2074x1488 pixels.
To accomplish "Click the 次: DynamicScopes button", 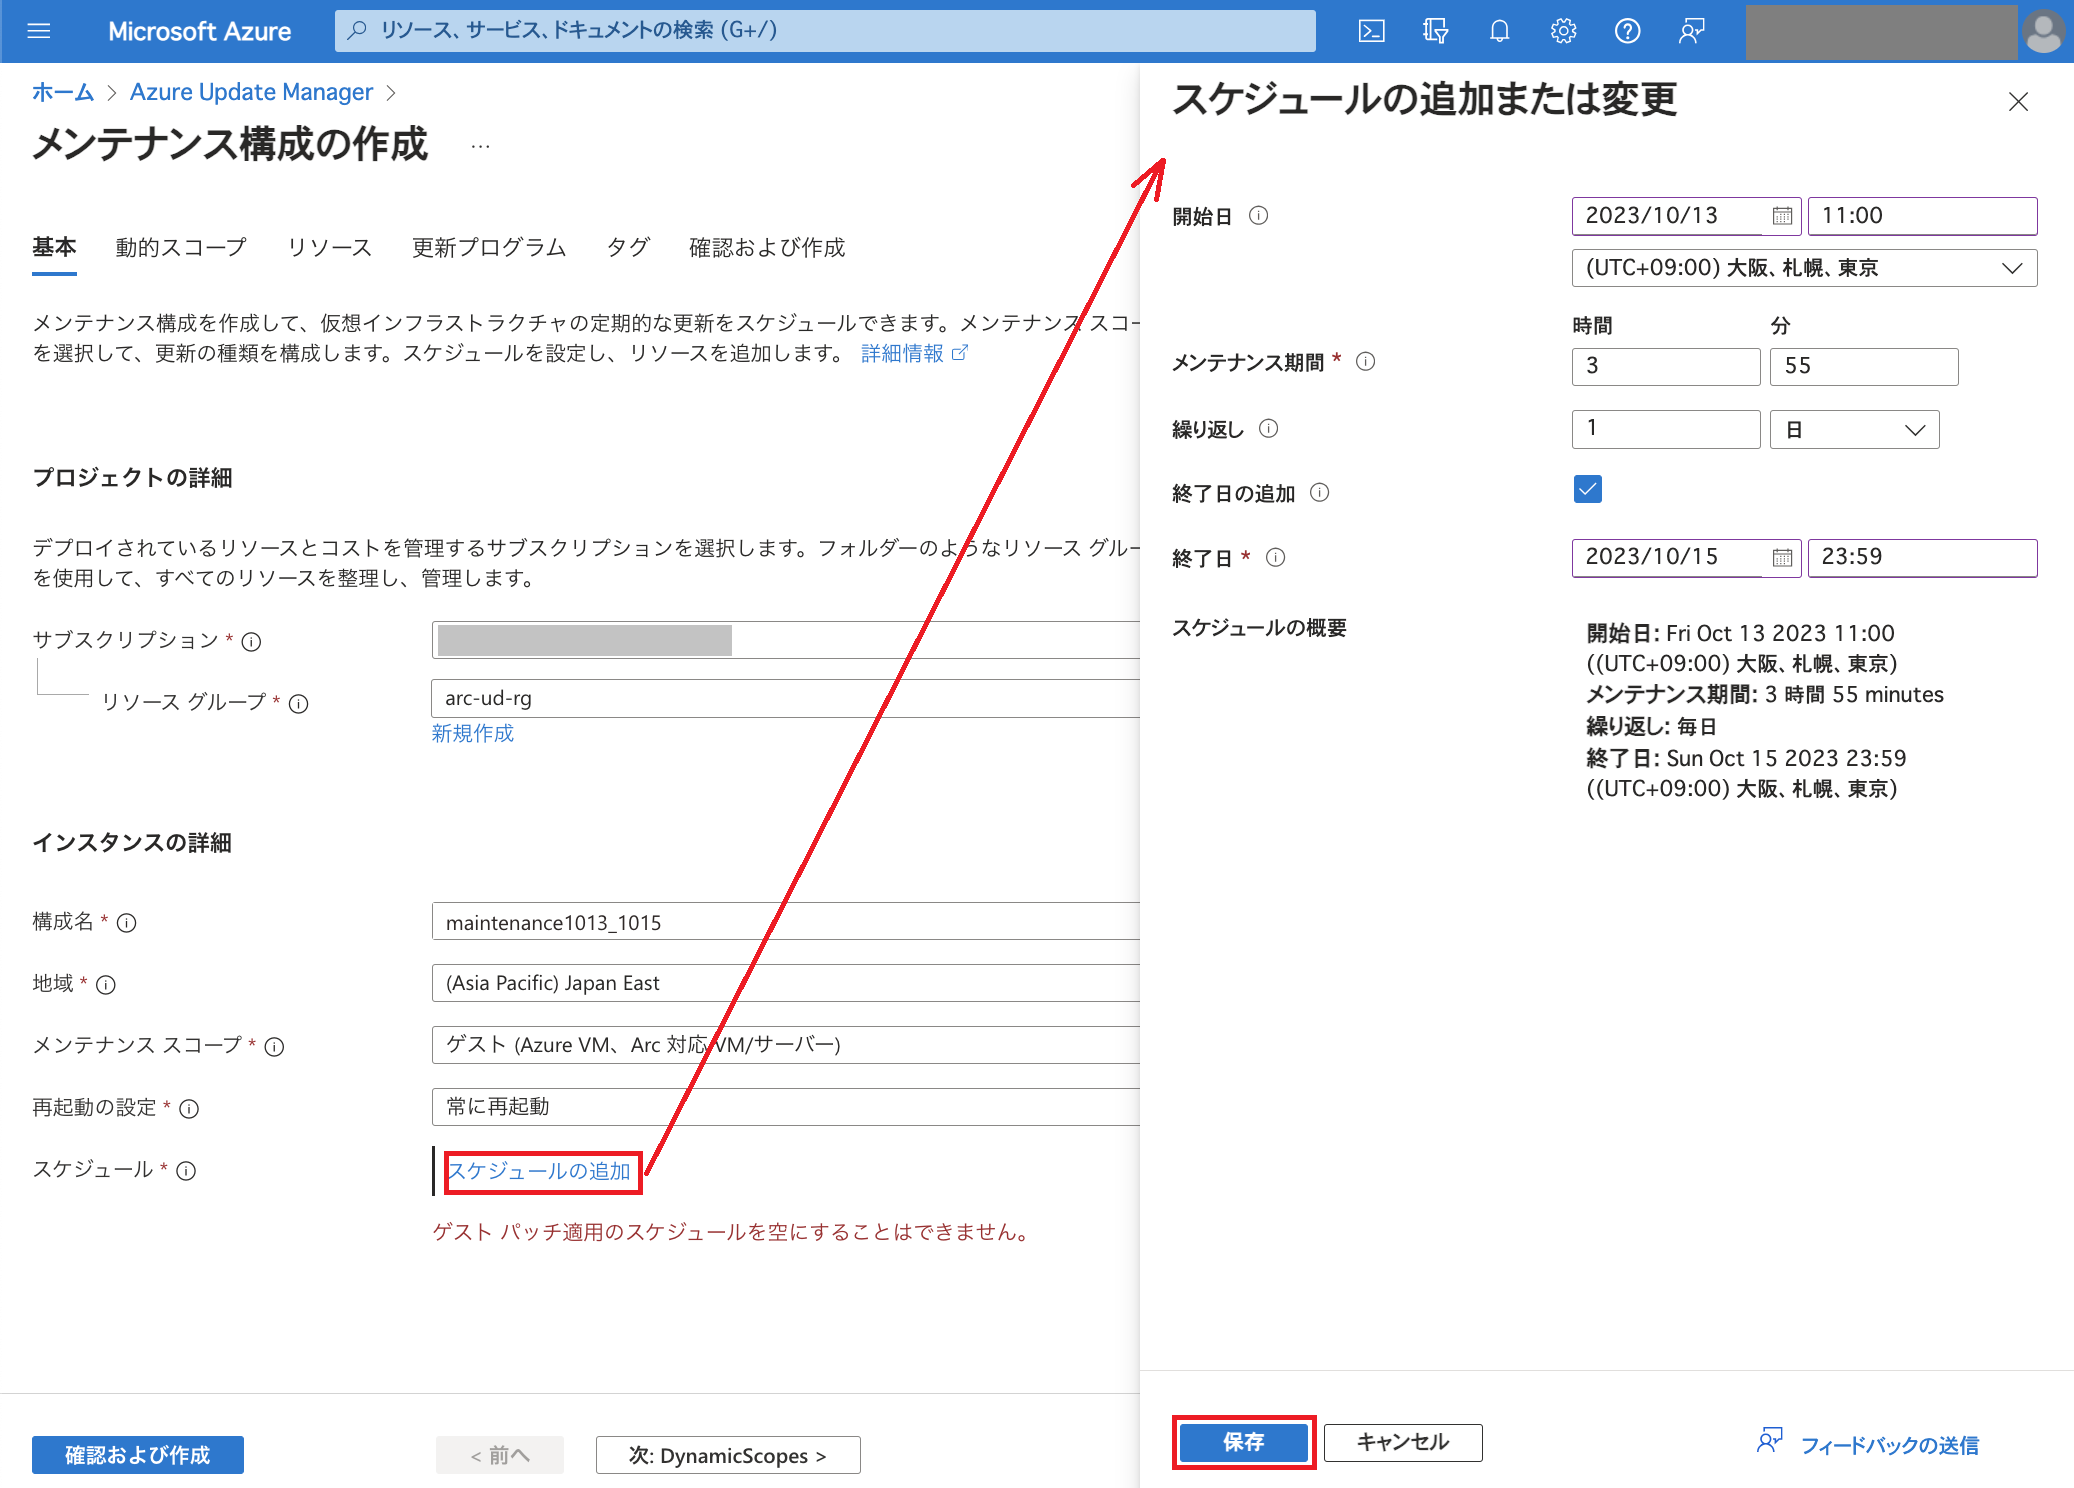I will click(x=728, y=1455).
